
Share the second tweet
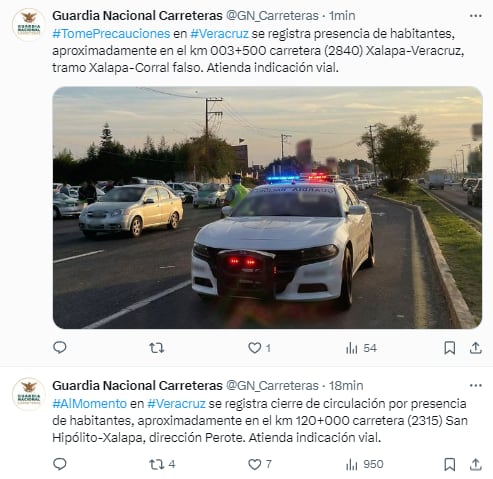coord(476,464)
